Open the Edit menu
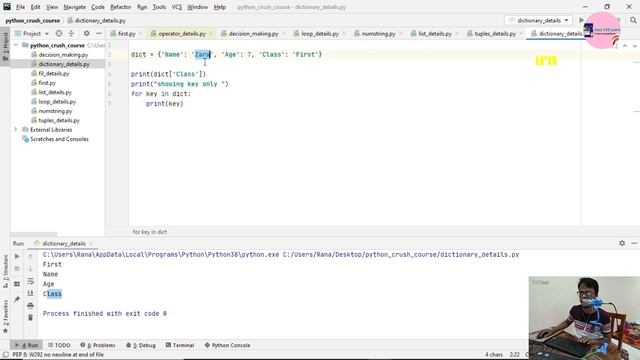 click(36, 7)
